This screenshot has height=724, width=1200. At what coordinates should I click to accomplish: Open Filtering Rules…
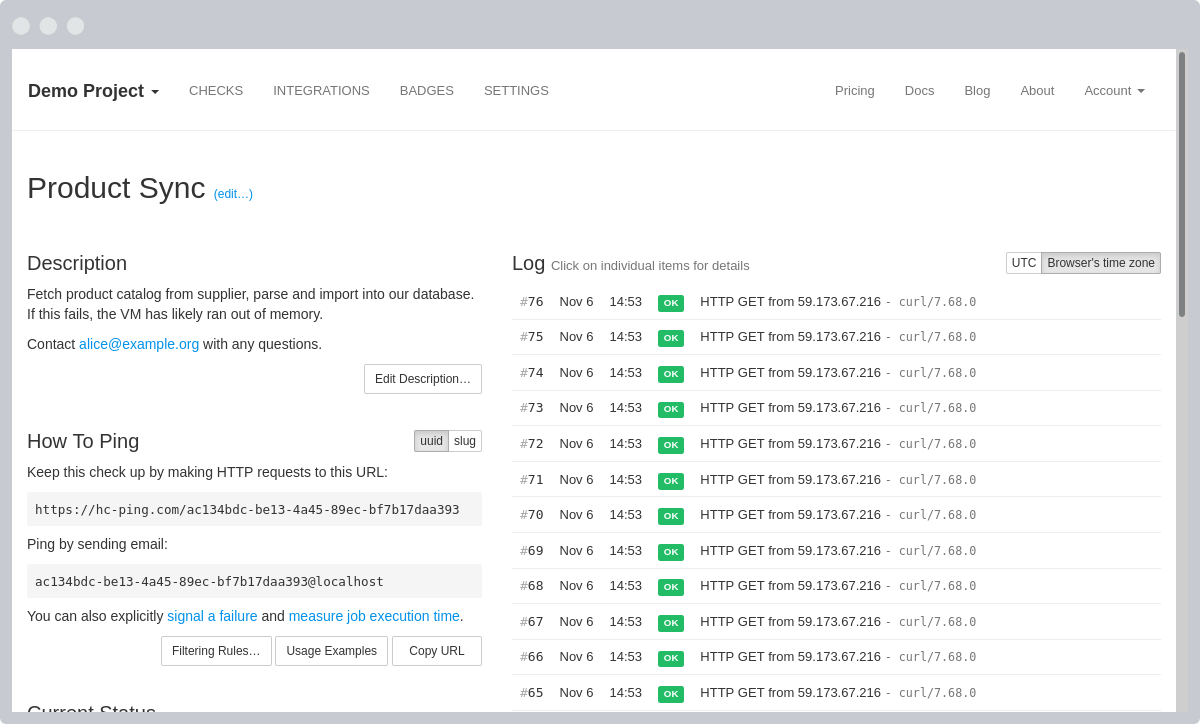pyautogui.click(x=216, y=651)
